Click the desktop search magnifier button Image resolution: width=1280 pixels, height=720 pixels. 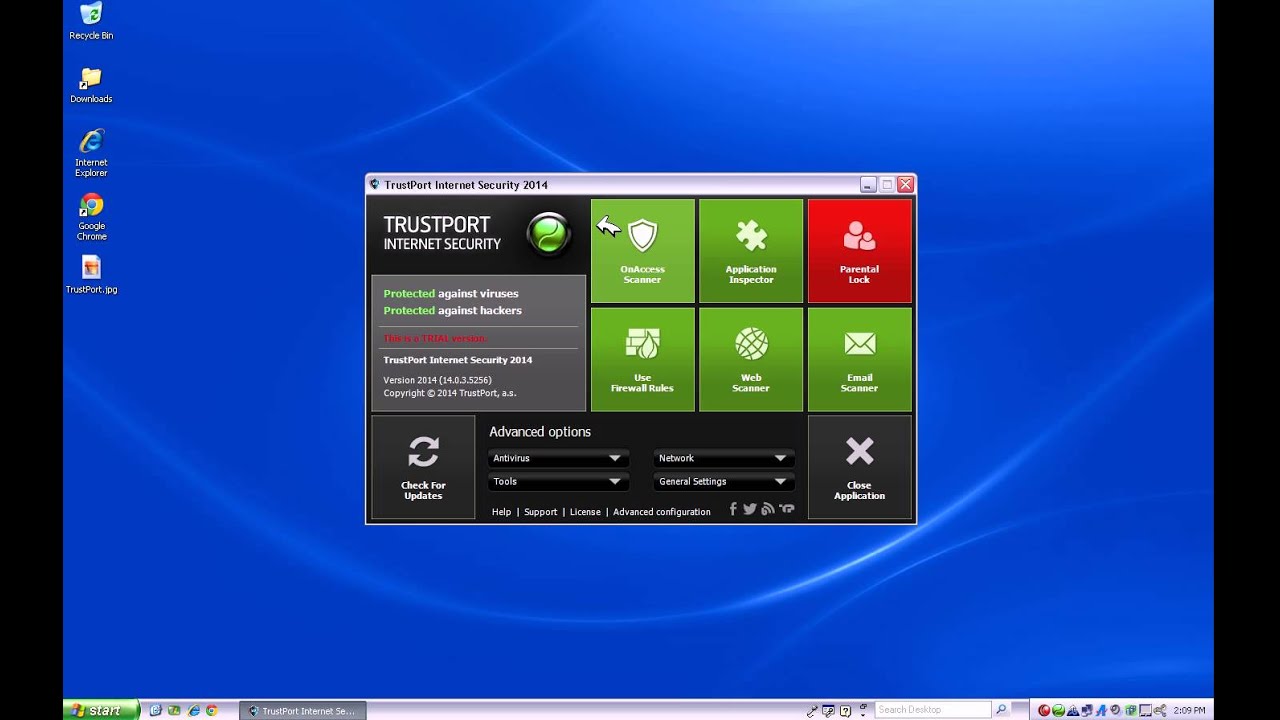pyautogui.click(x=1001, y=710)
